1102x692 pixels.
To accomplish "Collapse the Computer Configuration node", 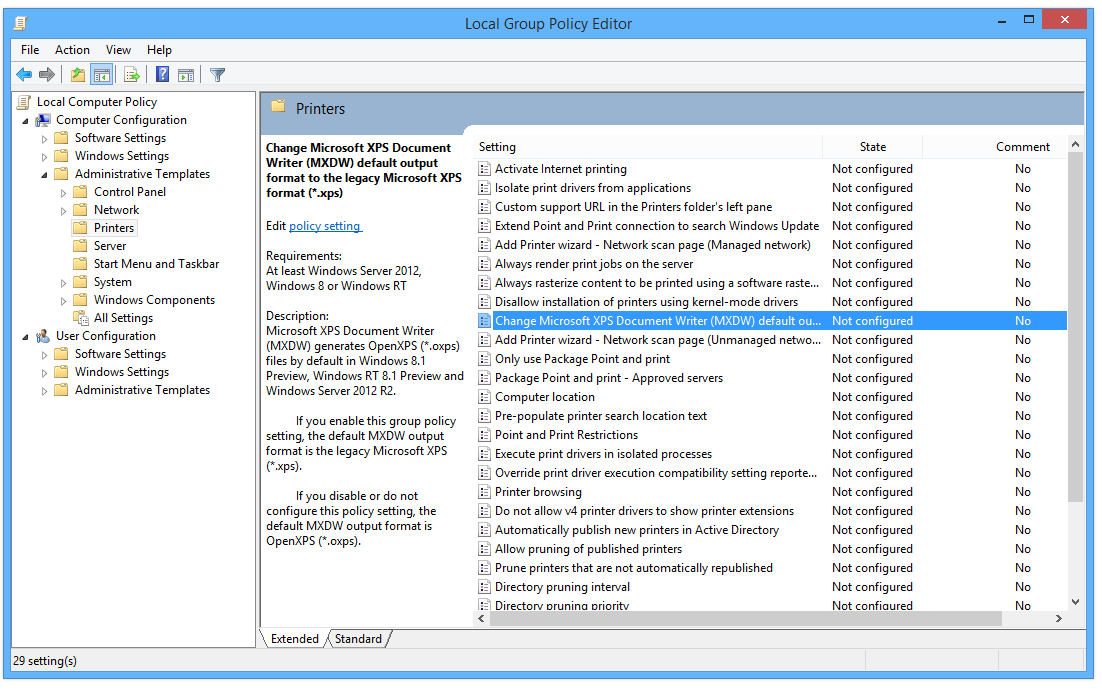I will (26, 122).
